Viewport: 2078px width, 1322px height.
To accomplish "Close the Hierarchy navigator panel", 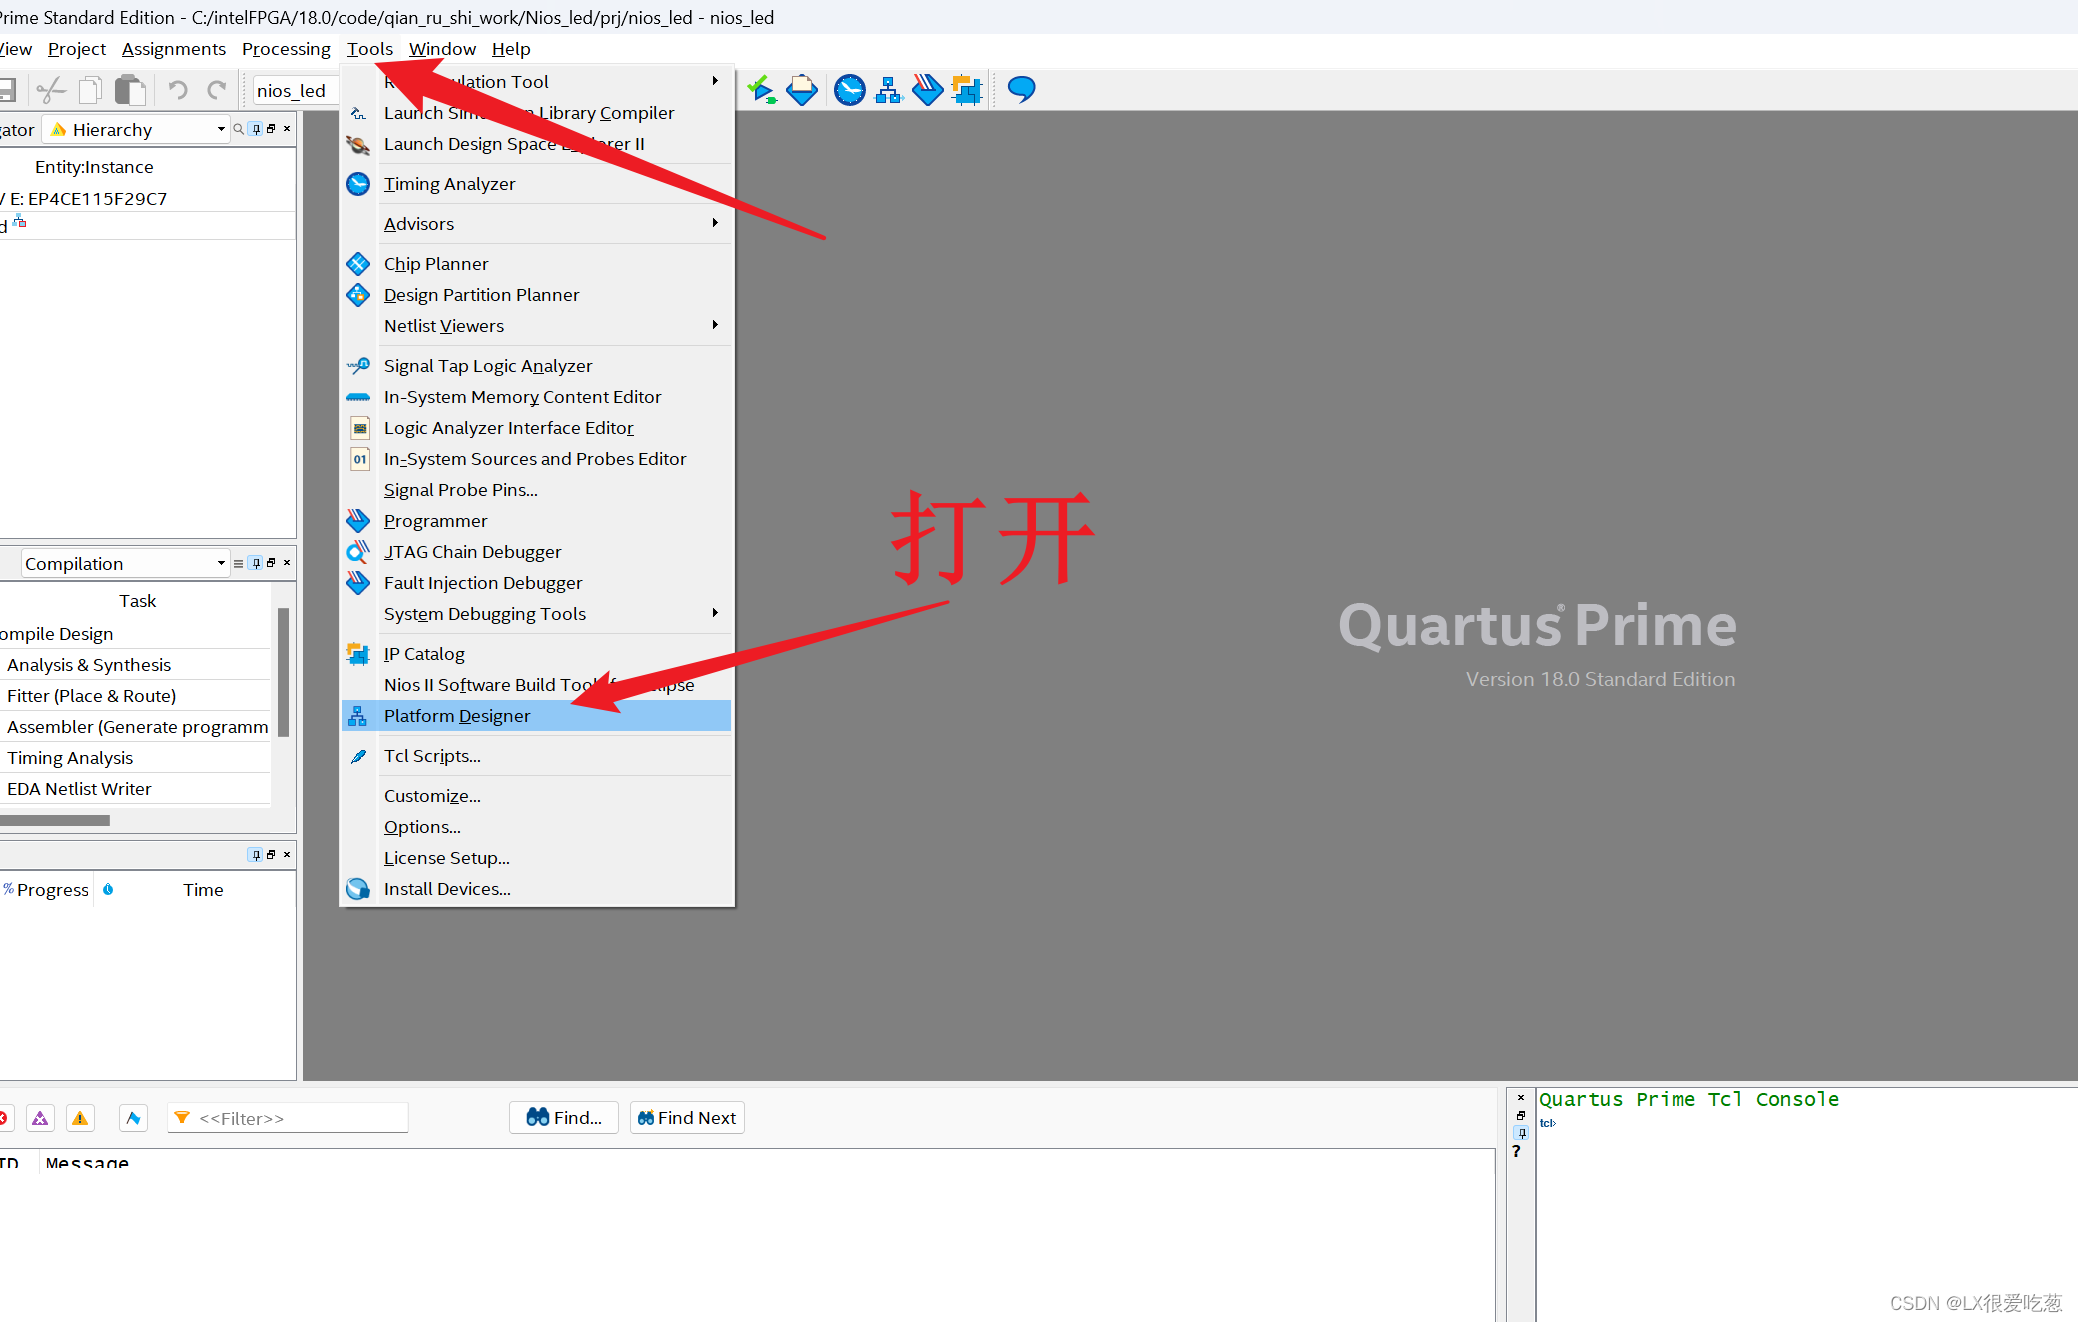I will (x=287, y=129).
